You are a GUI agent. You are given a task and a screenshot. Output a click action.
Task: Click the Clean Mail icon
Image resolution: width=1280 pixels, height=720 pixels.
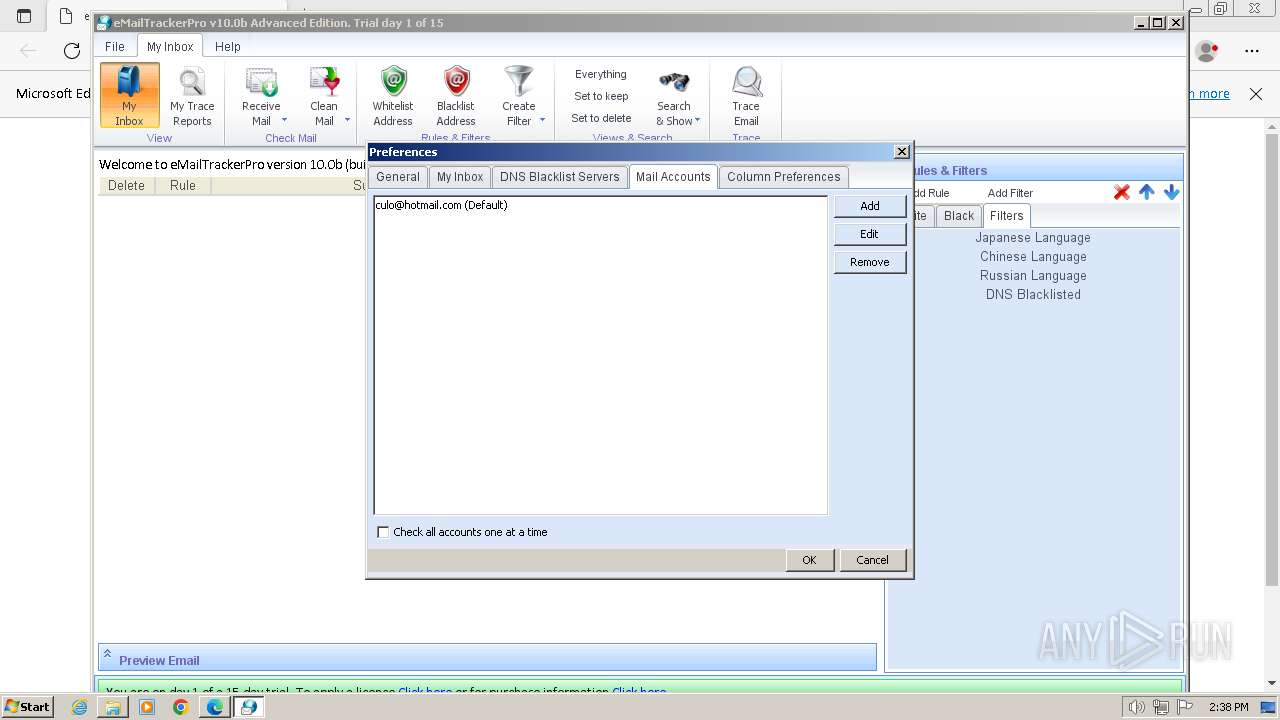pyautogui.click(x=324, y=82)
